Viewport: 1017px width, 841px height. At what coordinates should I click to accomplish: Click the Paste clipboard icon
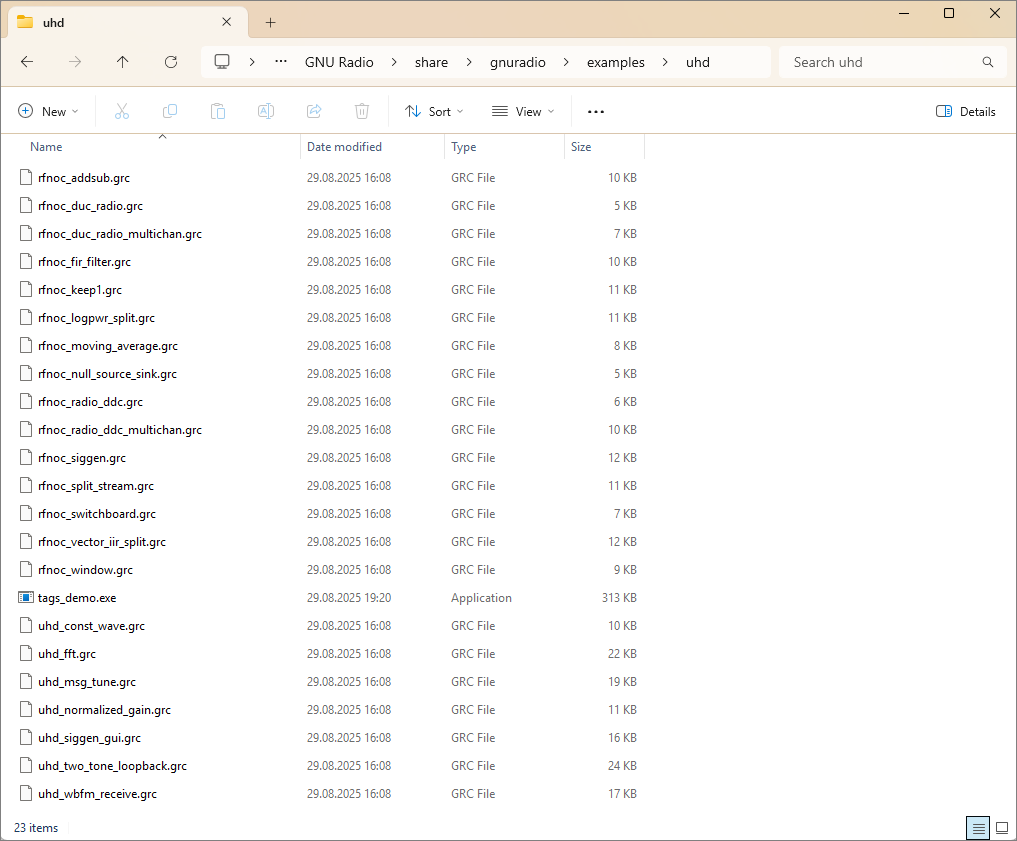click(x=218, y=111)
